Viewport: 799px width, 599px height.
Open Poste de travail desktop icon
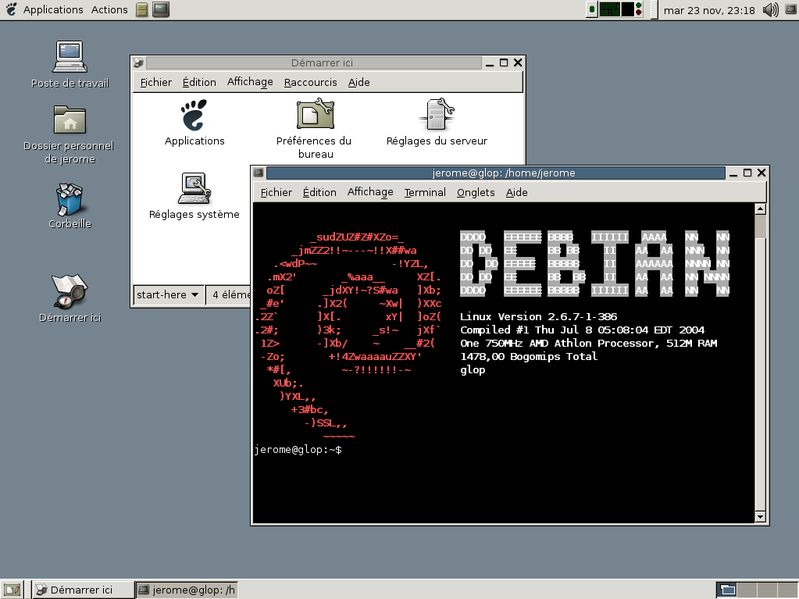click(70, 64)
